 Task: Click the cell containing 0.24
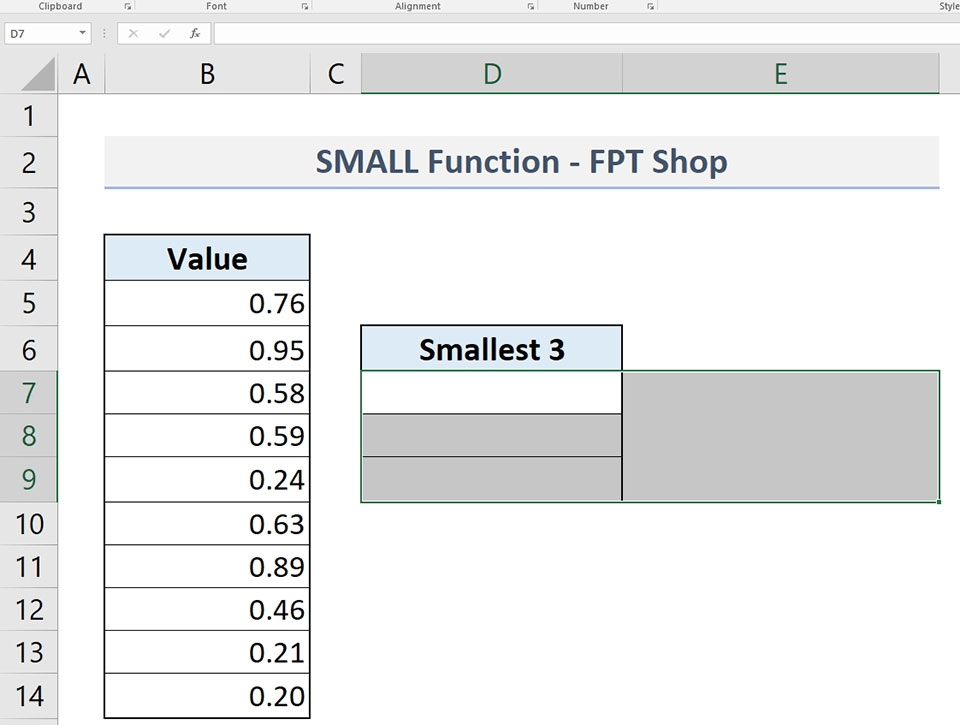click(207, 479)
